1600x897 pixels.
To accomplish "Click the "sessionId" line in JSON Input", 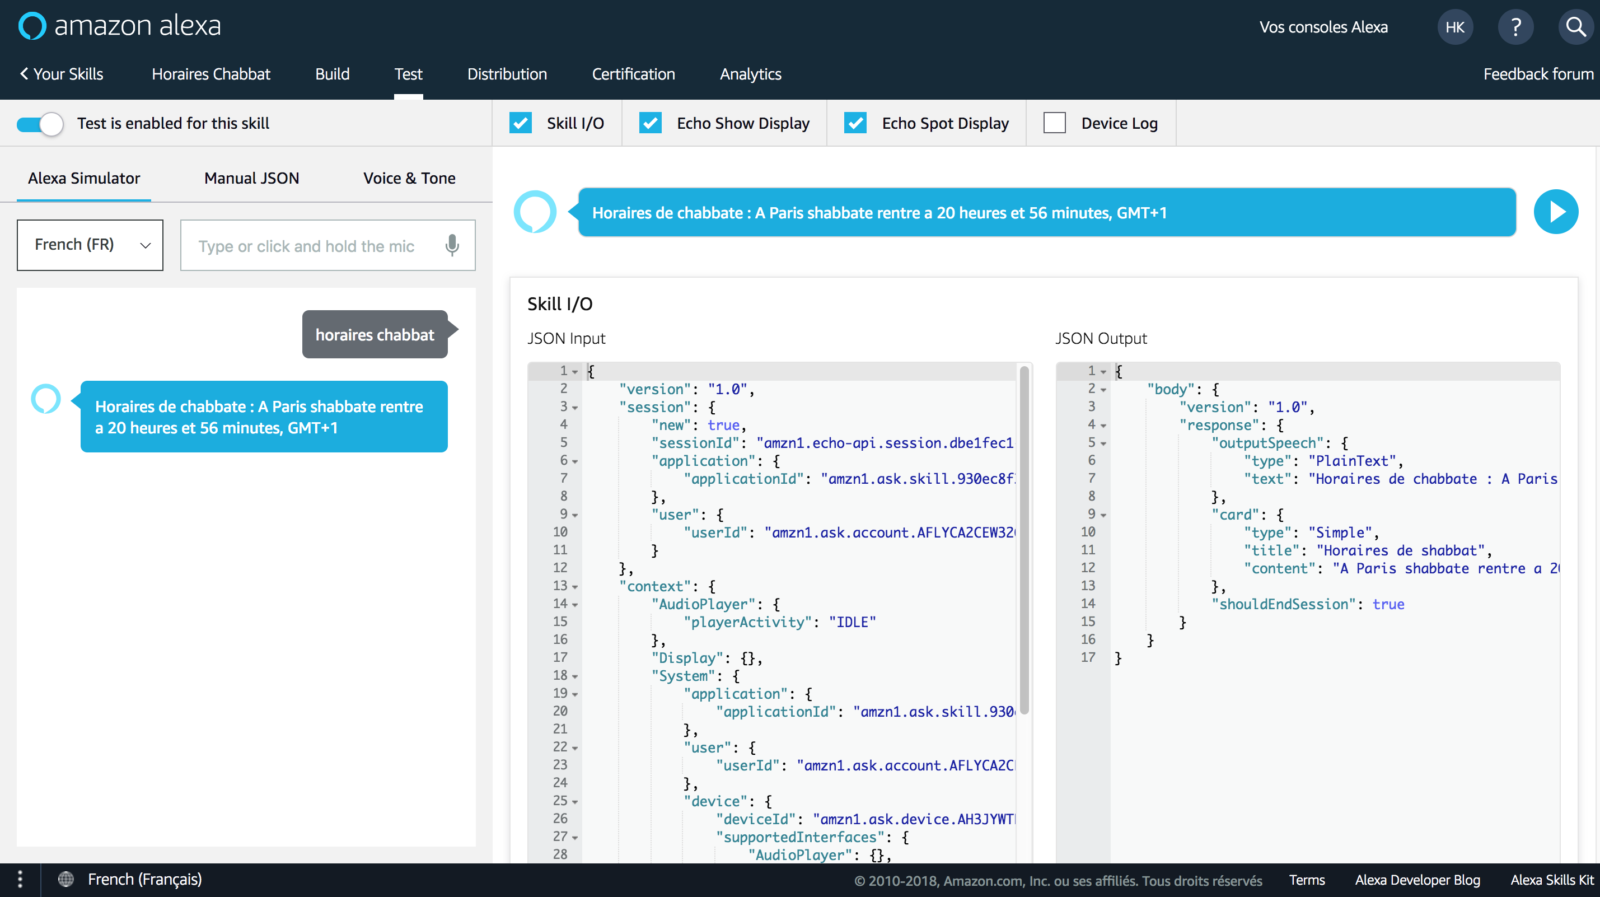I will point(832,443).
